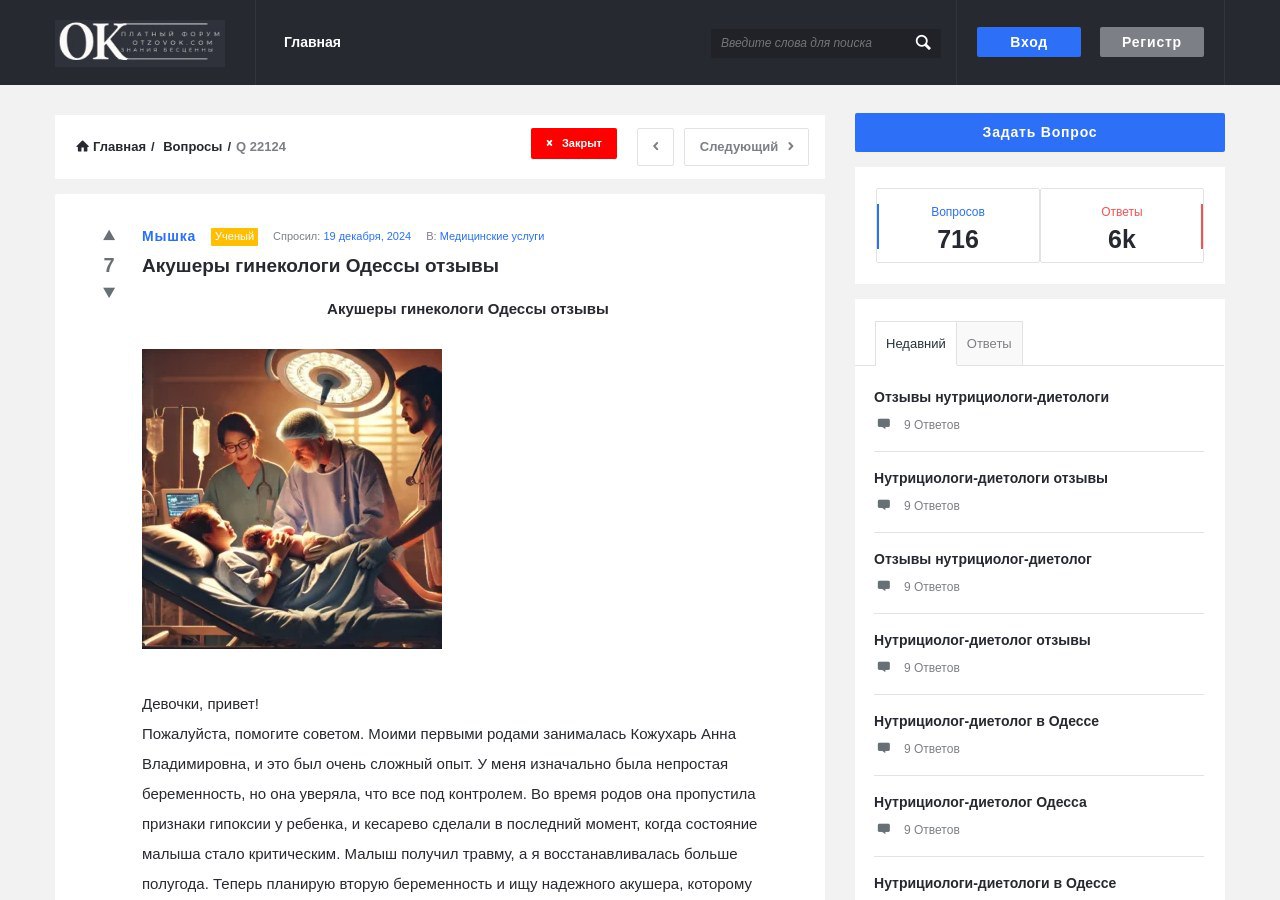This screenshot has height=900, width=1280.
Task: Click the Задать Вопрос button
Action: click(1040, 132)
